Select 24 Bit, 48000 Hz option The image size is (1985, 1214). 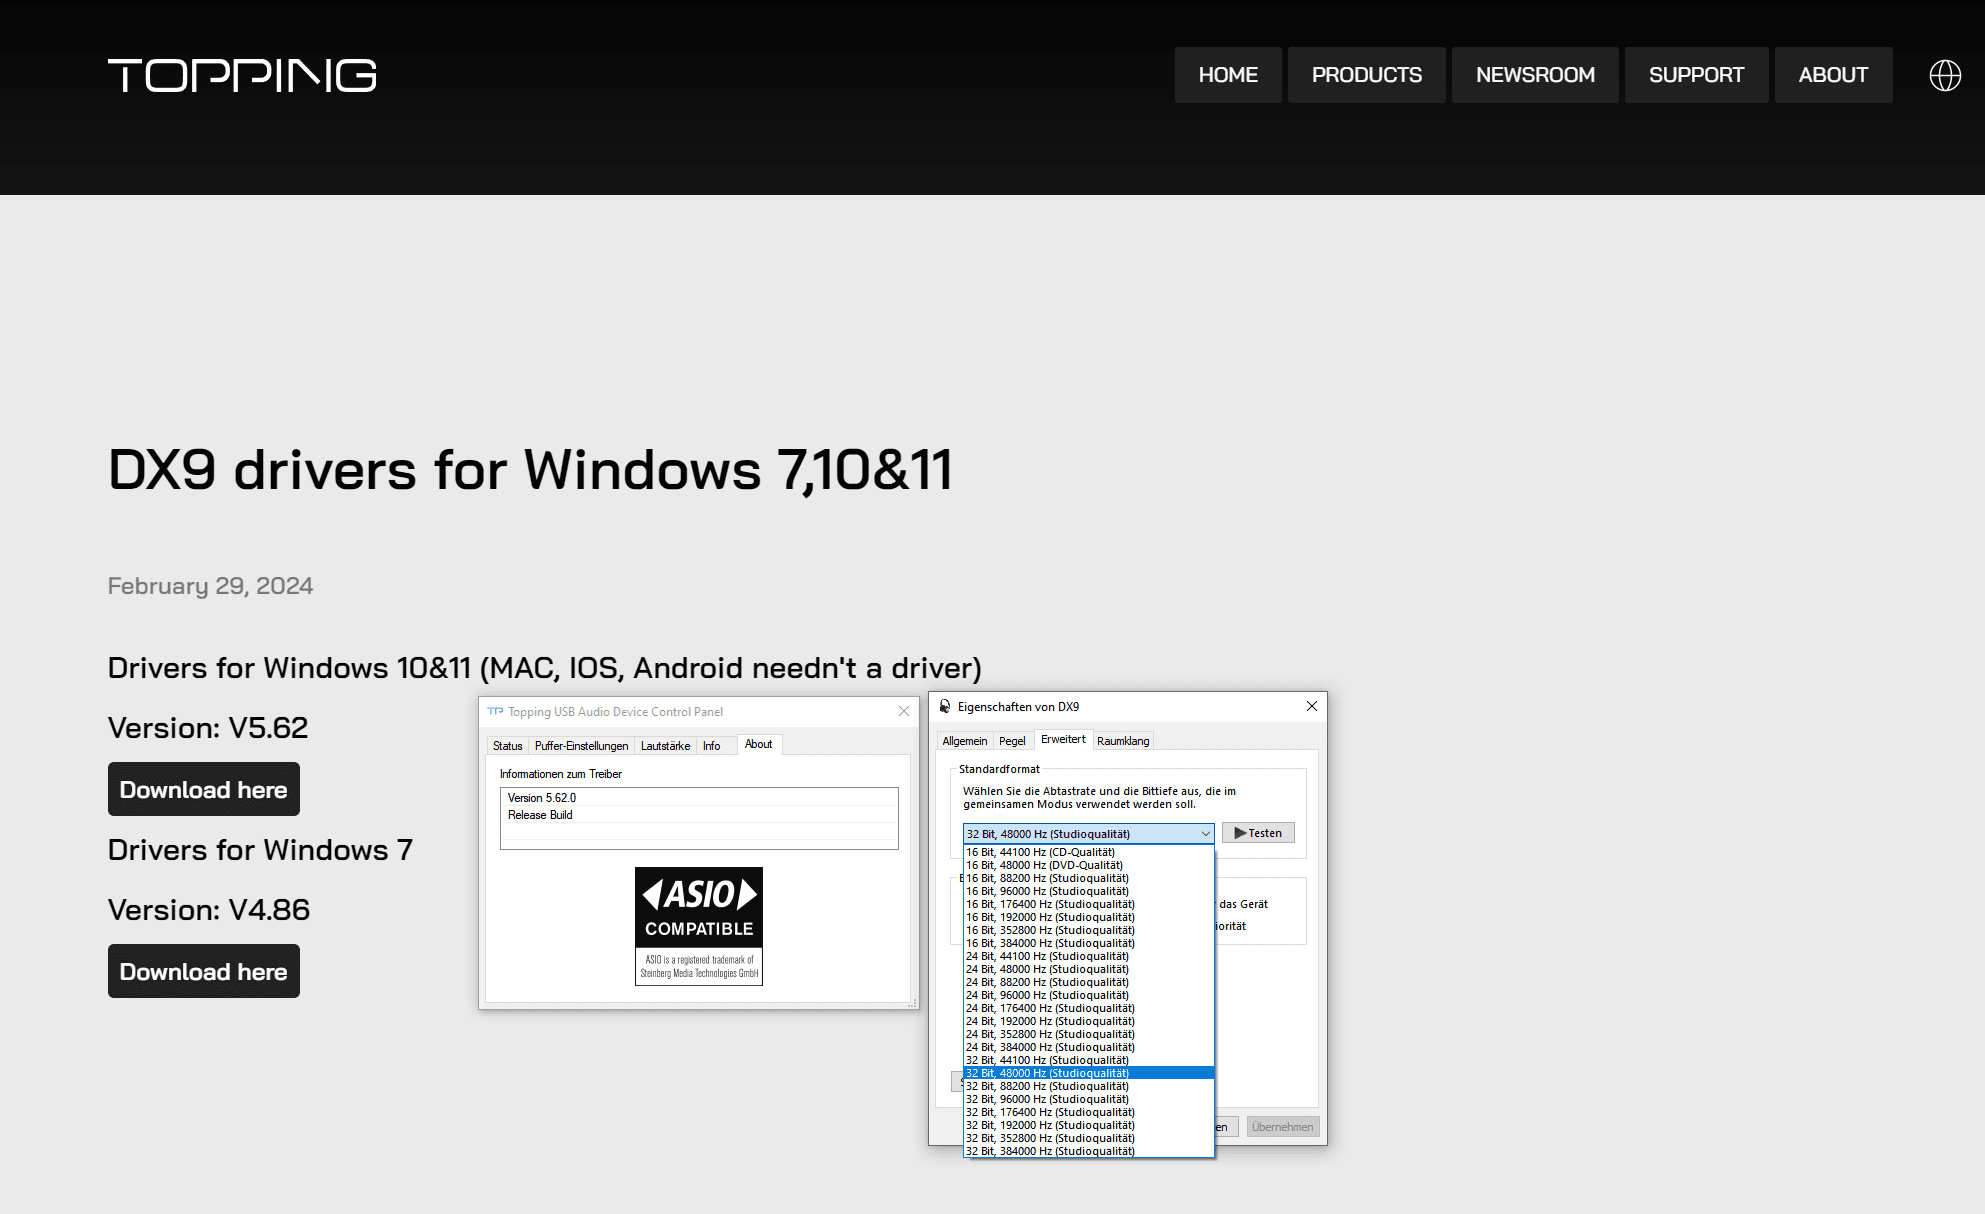1088,969
